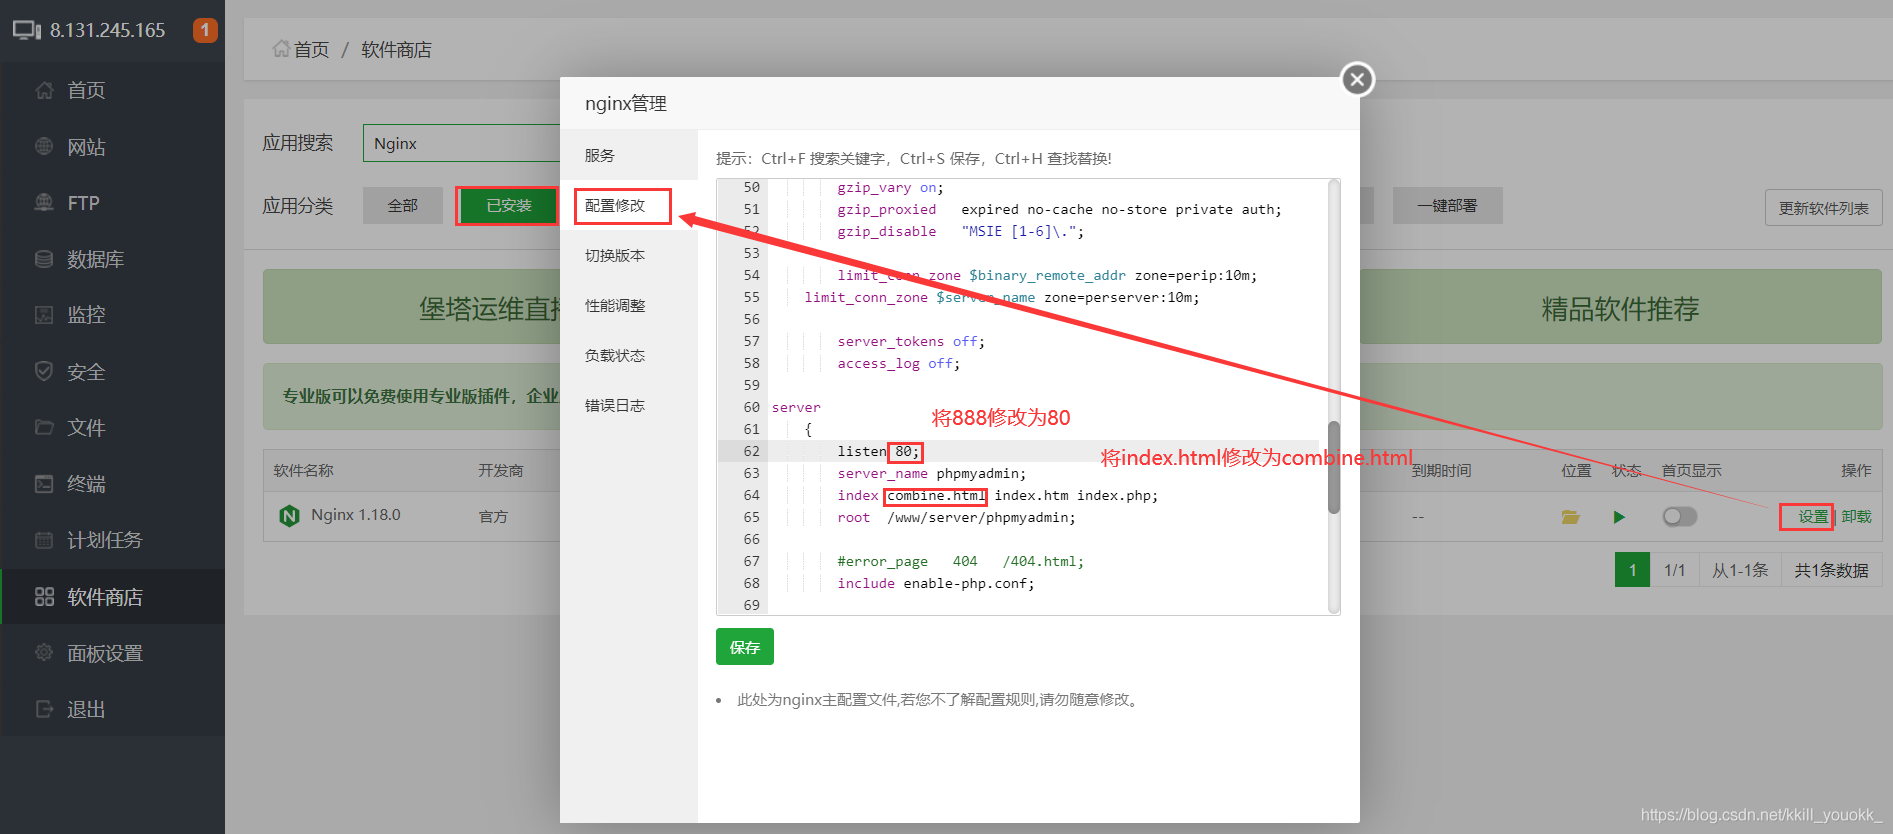Click page number 1 in pagination
This screenshot has width=1893, height=834.
1632,570
